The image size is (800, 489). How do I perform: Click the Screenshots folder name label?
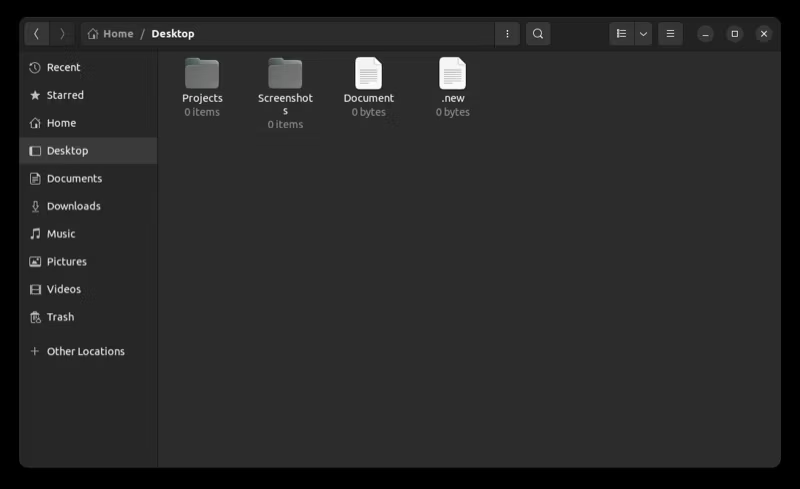pos(285,104)
